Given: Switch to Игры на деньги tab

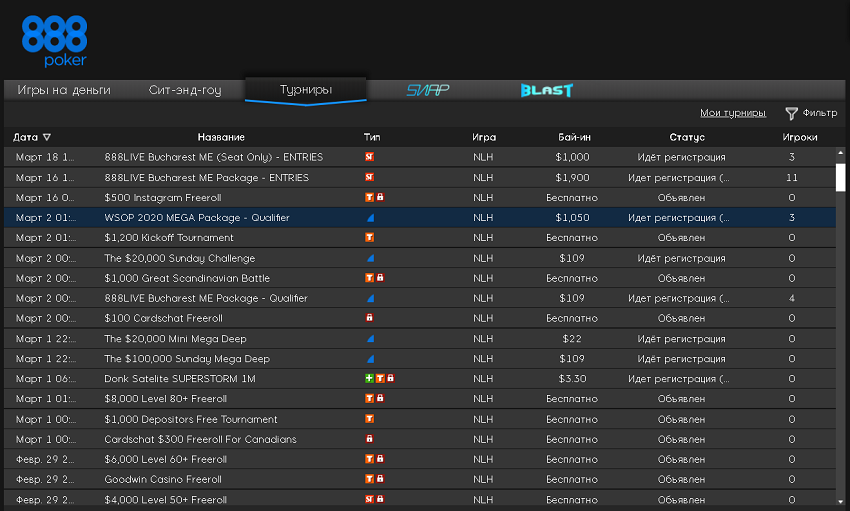Looking at the screenshot, I should [64, 90].
